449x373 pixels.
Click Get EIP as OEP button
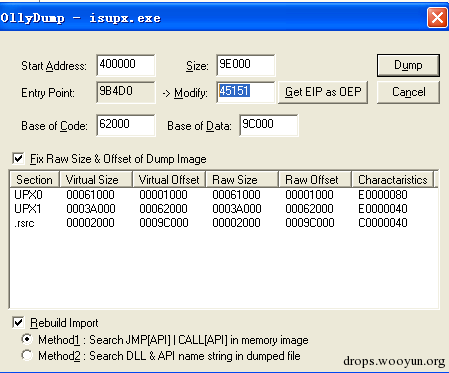click(x=323, y=92)
